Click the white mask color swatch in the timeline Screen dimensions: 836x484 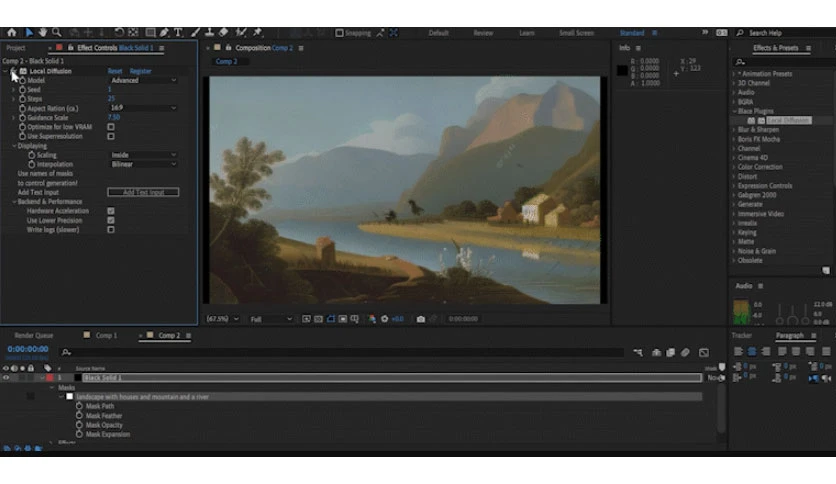[x=69, y=397]
